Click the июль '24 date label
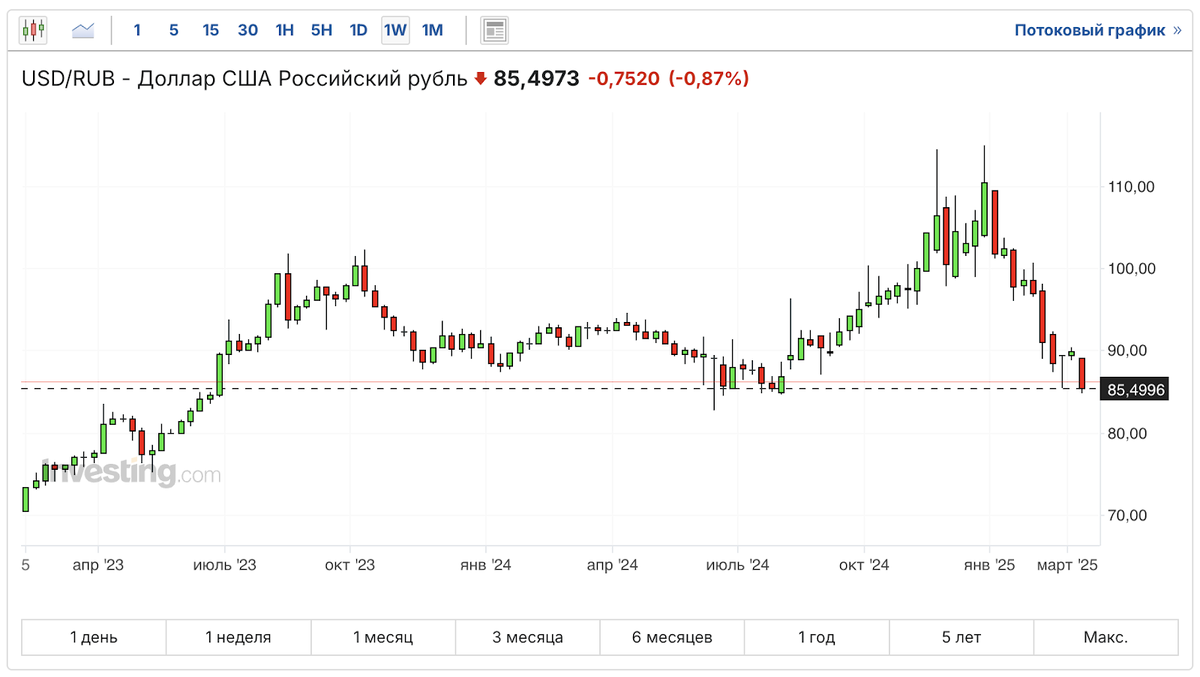1200x677 pixels. pos(738,565)
